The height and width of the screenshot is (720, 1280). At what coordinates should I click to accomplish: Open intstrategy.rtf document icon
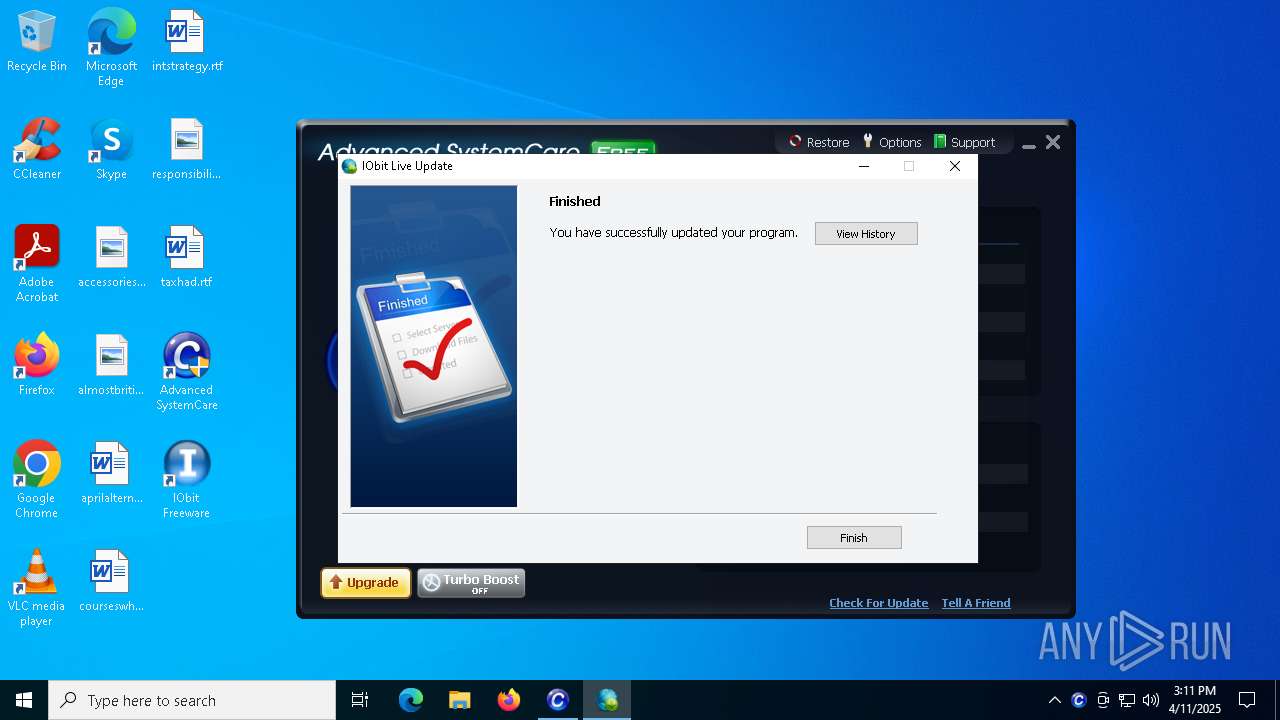pyautogui.click(x=187, y=41)
